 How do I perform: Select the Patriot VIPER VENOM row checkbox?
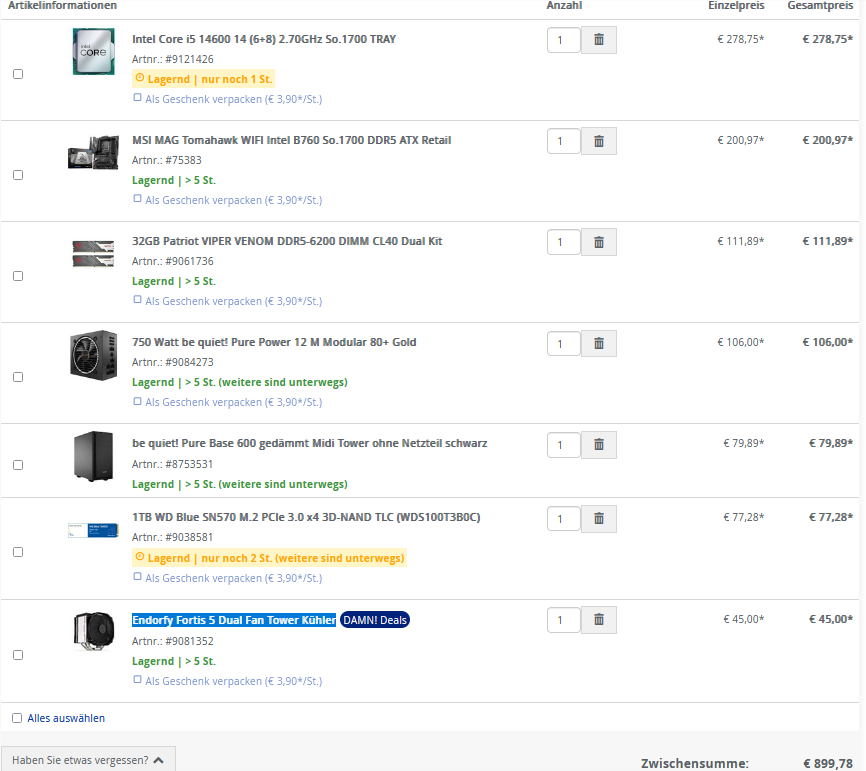[18, 276]
